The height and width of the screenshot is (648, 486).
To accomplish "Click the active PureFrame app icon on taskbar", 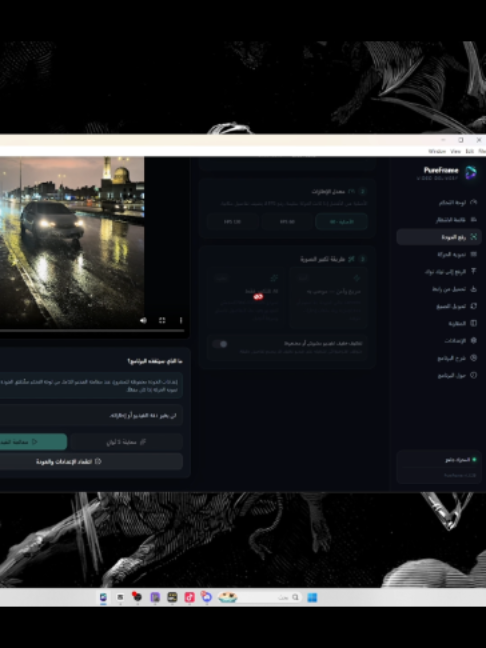I will [103, 597].
